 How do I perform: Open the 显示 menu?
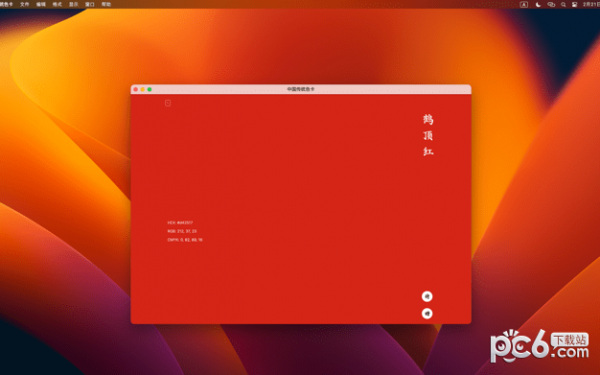point(73,4)
